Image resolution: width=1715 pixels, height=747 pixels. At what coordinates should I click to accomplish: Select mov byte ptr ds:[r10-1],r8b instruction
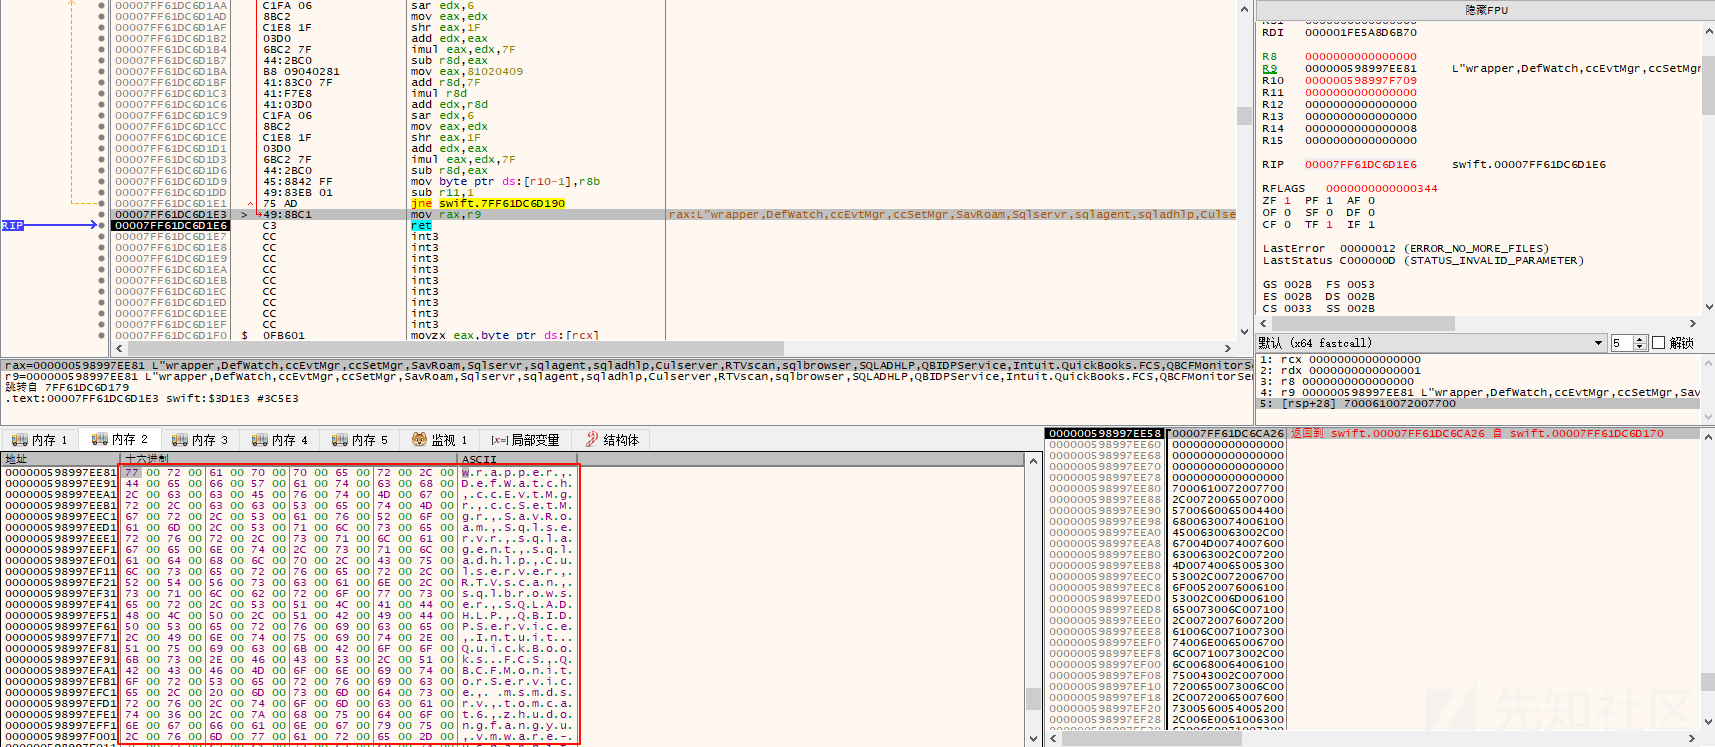click(x=505, y=181)
